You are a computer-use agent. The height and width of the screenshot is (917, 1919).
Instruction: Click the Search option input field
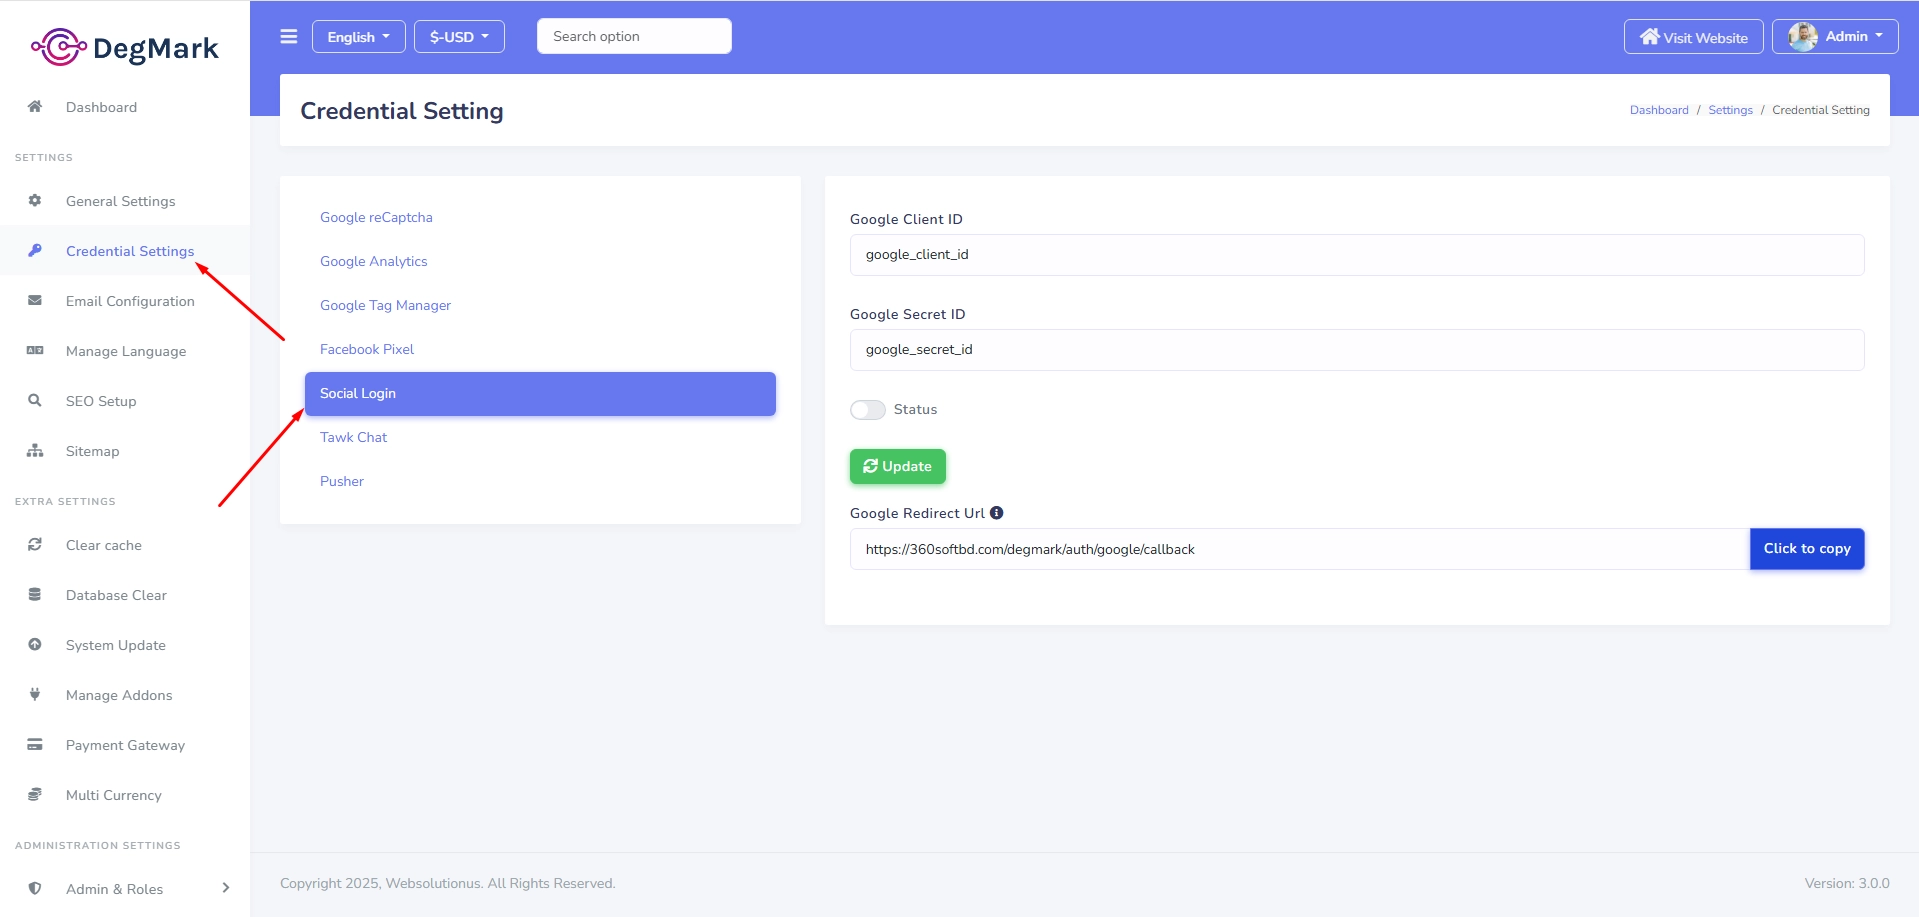click(x=634, y=36)
